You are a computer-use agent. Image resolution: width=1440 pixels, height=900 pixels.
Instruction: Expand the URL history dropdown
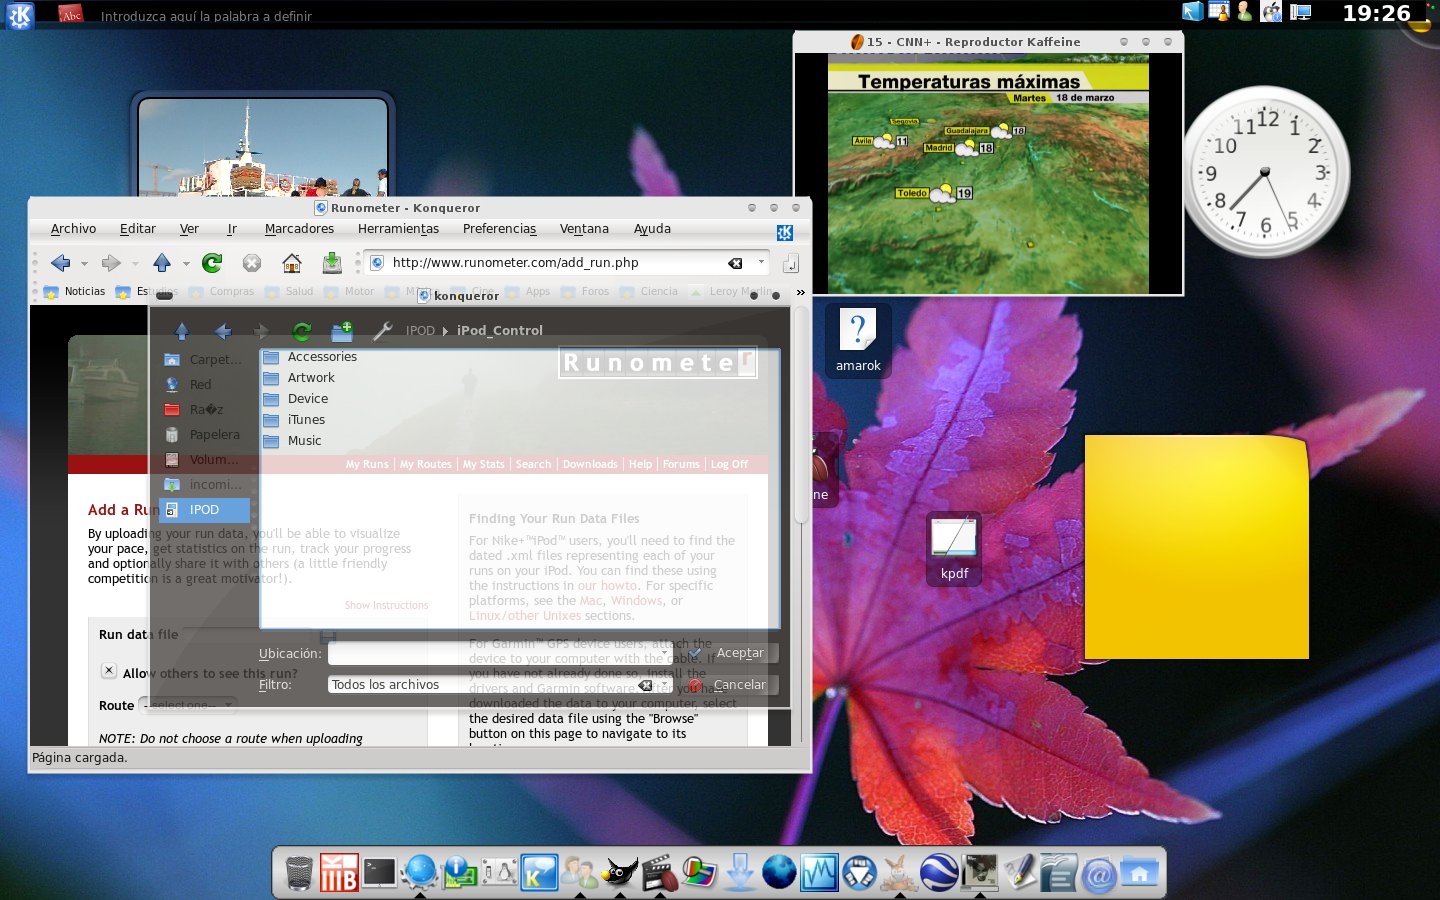point(762,262)
